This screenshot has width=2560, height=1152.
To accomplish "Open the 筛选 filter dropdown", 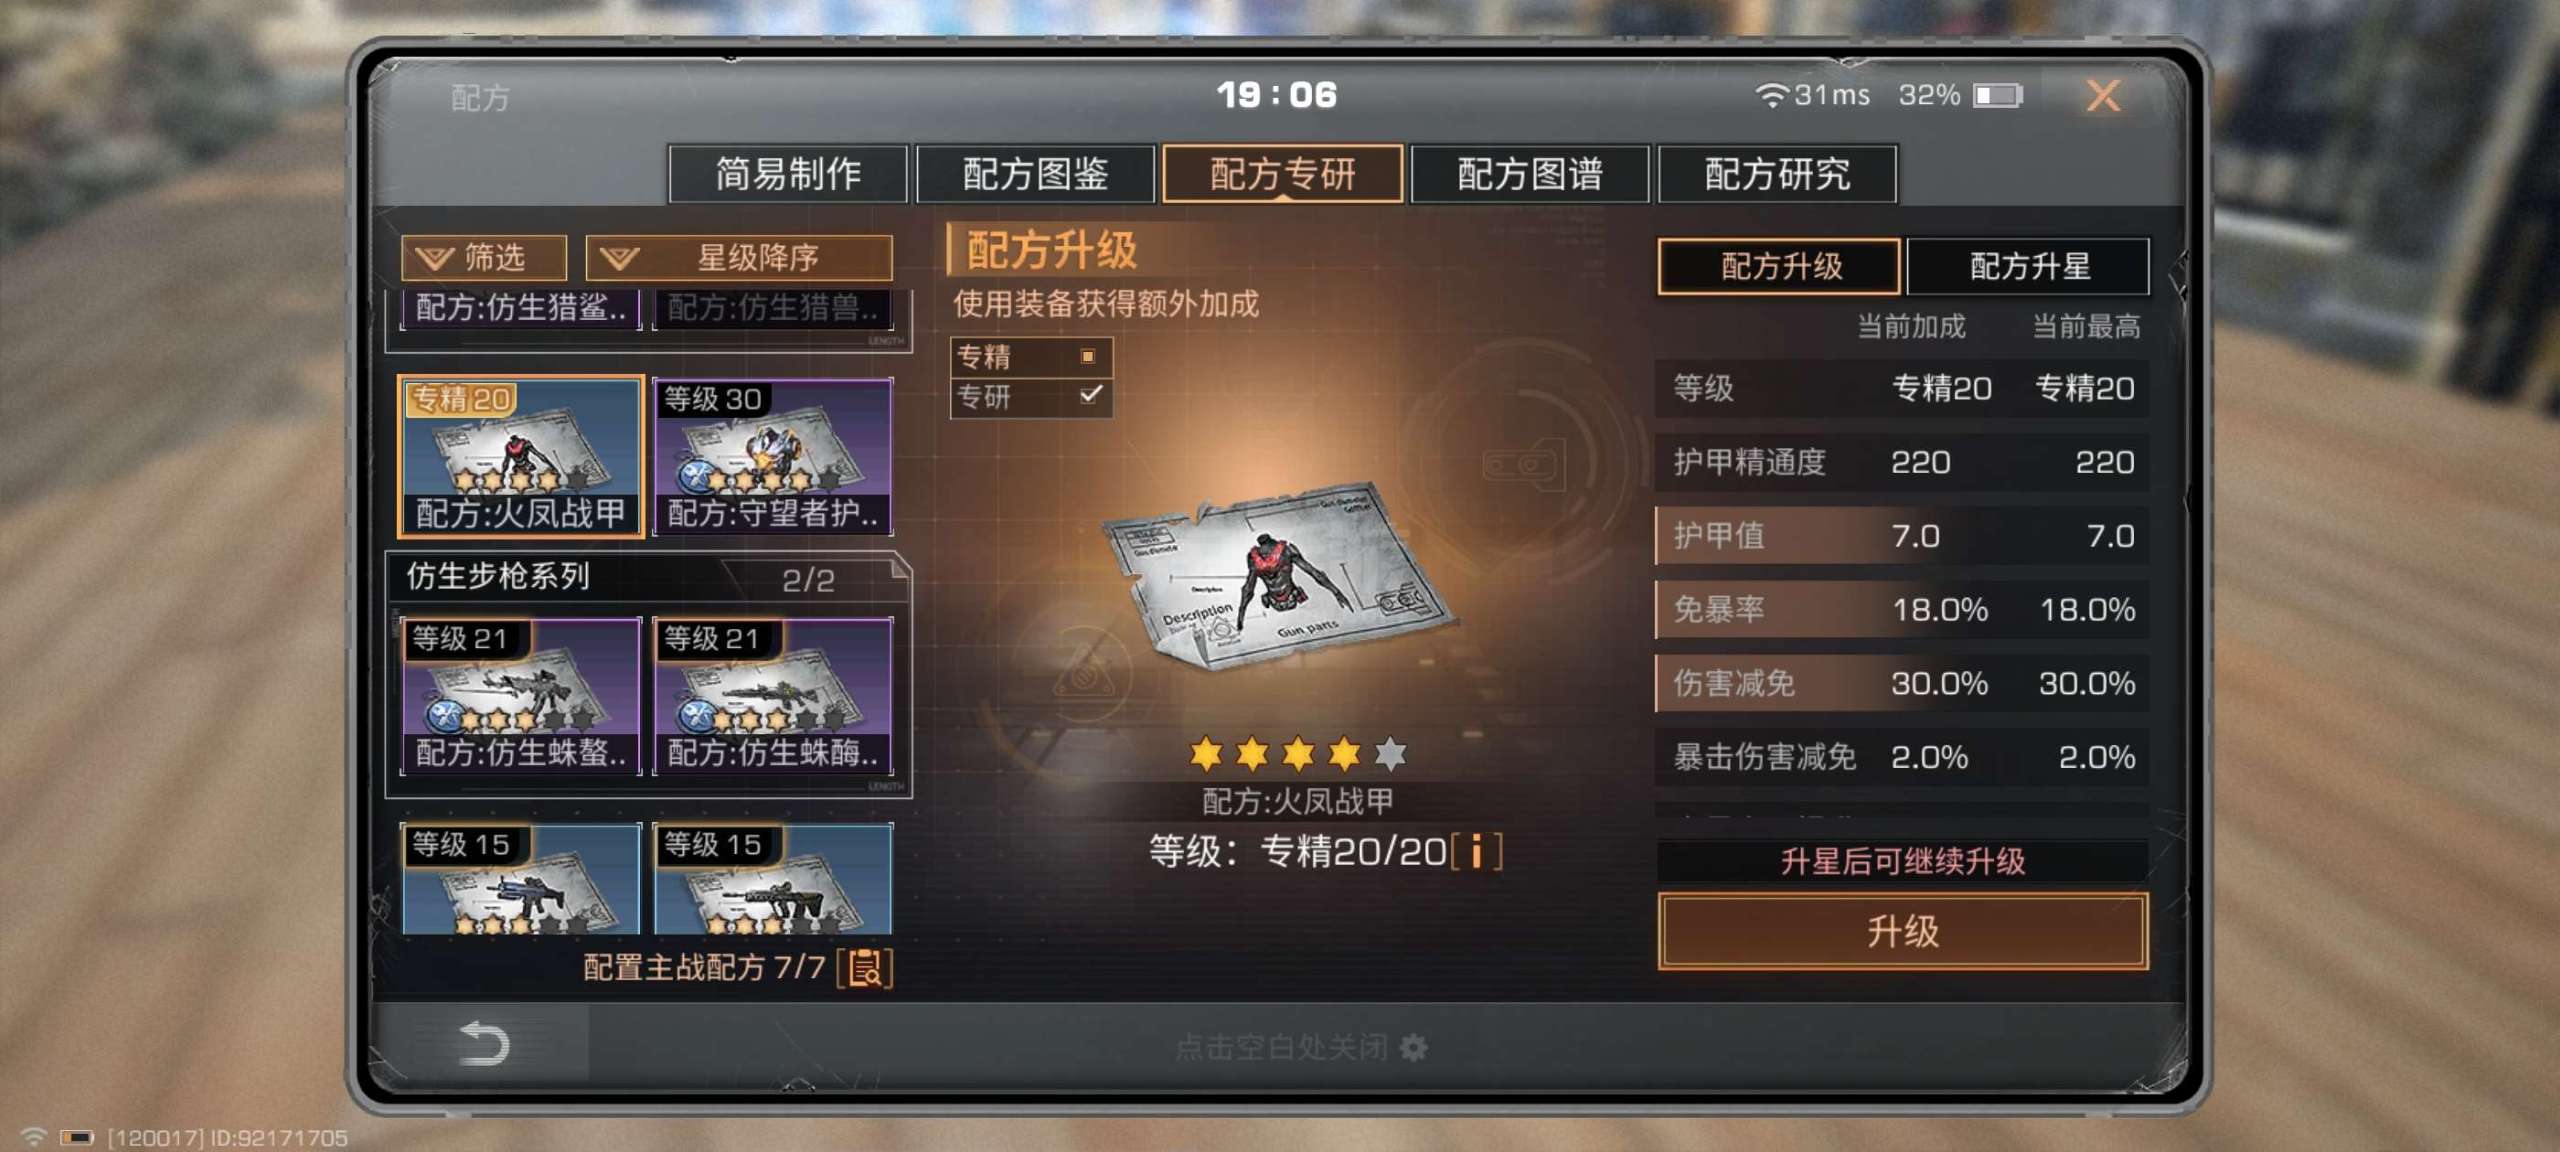I will (484, 258).
